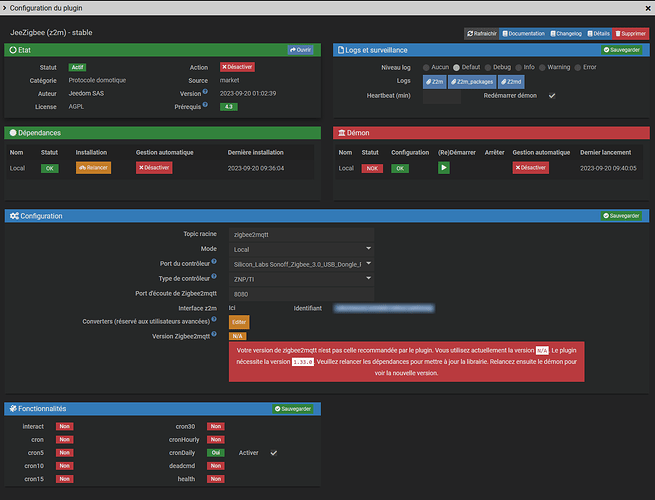This screenshot has width=655, height=500.
Task: Show the Version Zigbee2mqtt help icon
Action: point(214,334)
